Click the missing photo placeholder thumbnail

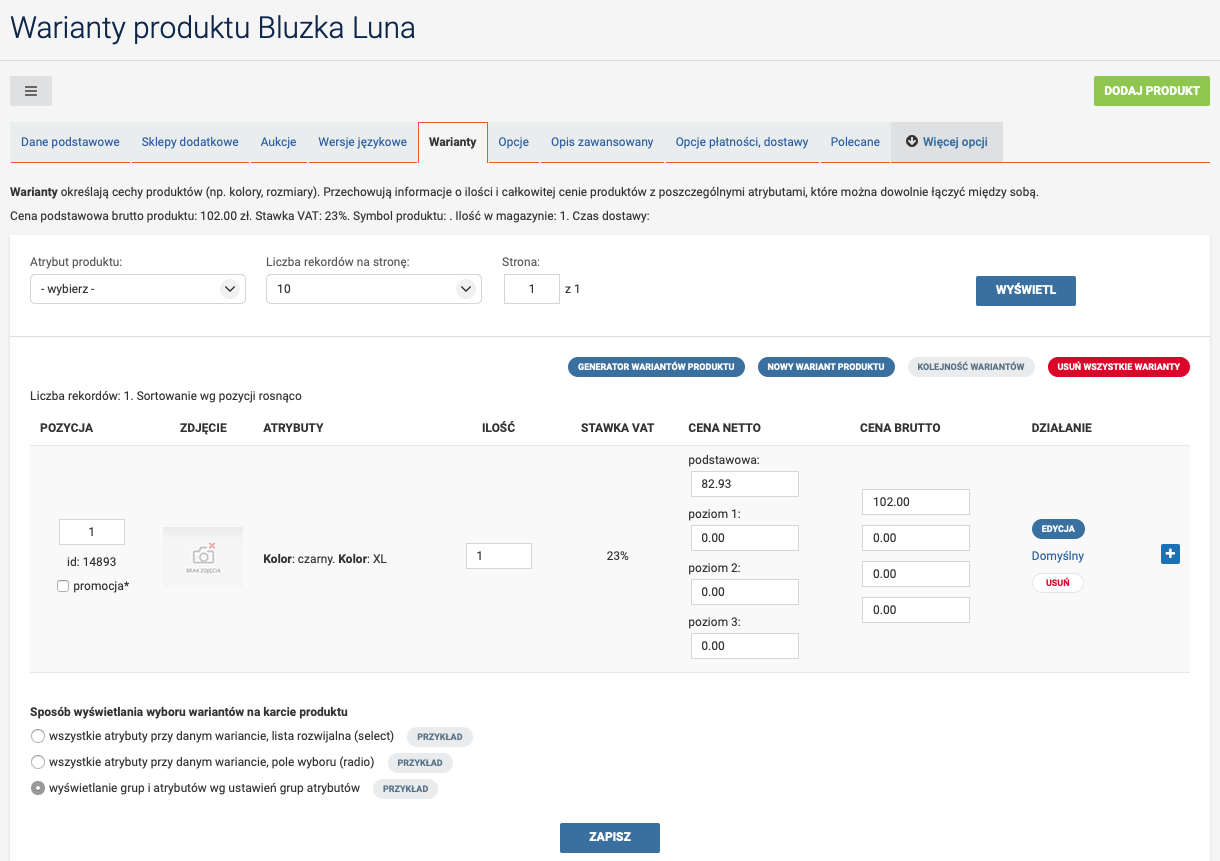coord(203,556)
